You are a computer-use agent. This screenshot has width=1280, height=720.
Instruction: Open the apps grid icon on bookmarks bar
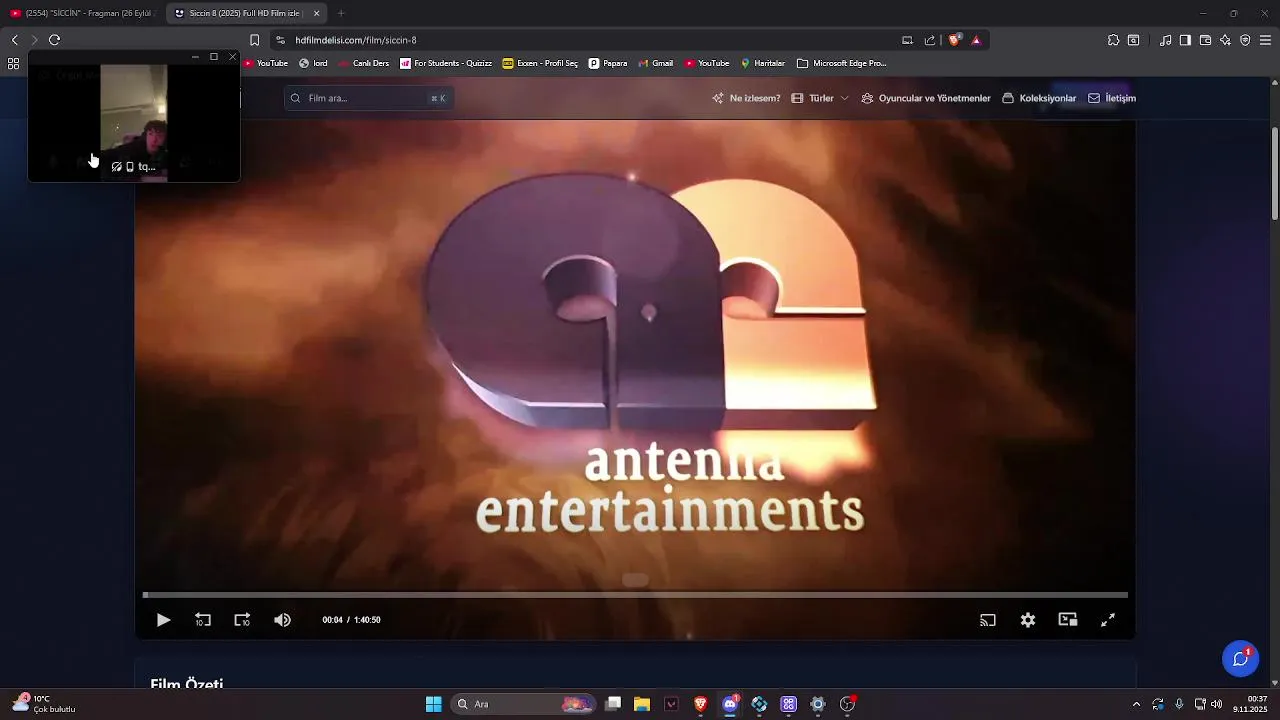(x=13, y=63)
